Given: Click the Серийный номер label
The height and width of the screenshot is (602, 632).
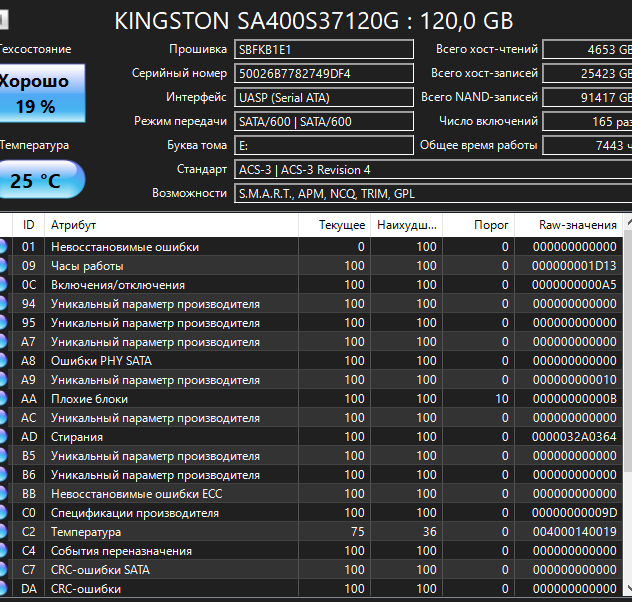Looking at the screenshot, I should (179, 73).
